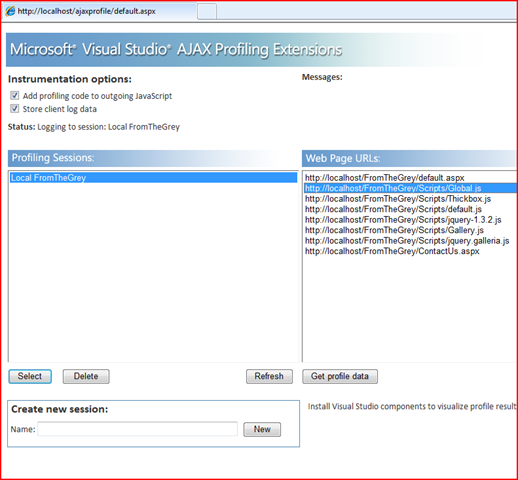This screenshot has width=518, height=480.
Task: Select the ajaxprofile/default.aspx browser tab
Action: [x=99, y=11]
